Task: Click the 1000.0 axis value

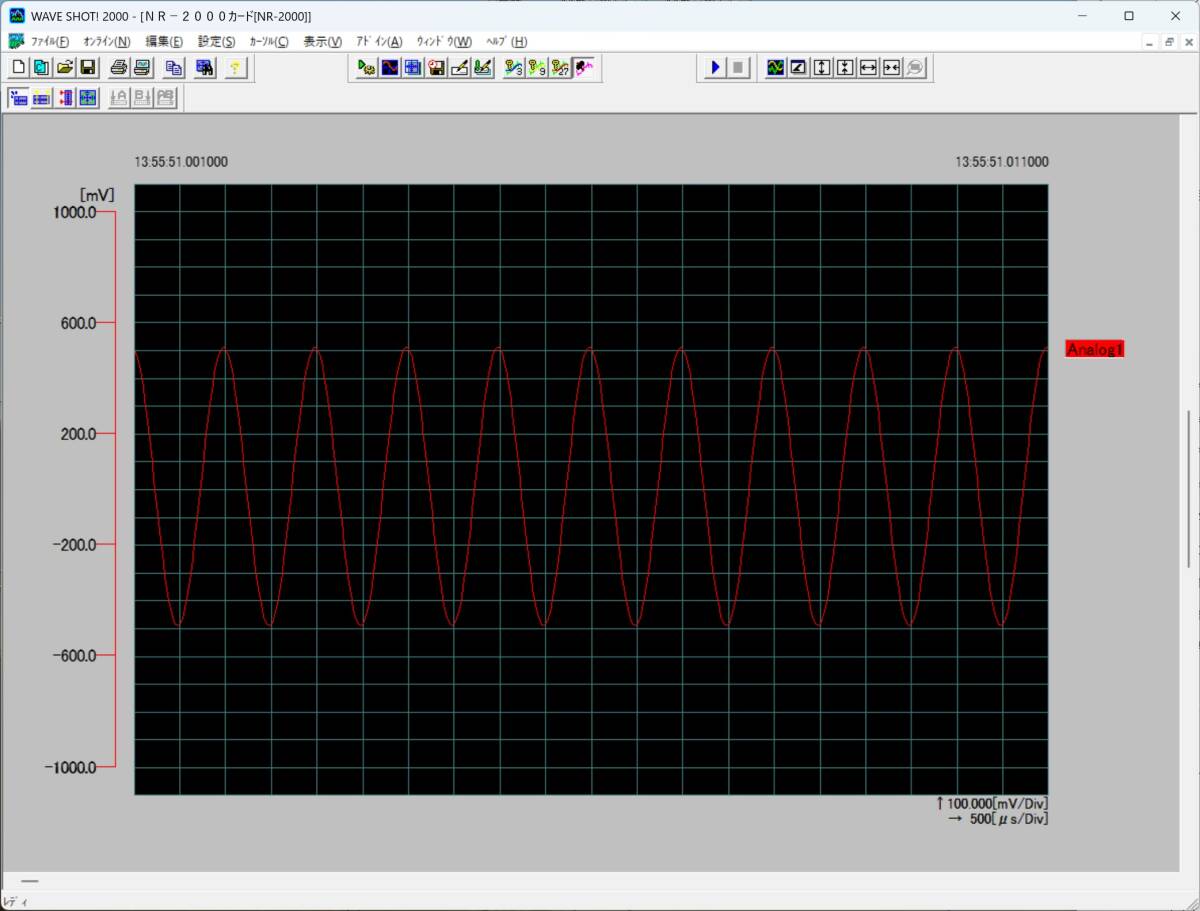Action: pyautogui.click(x=77, y=212)
